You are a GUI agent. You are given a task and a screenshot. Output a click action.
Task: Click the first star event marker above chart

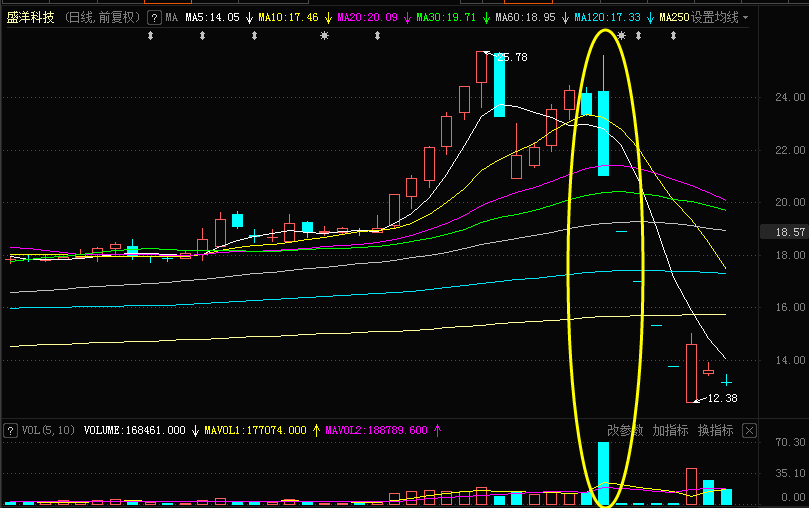tap(325, 36)
